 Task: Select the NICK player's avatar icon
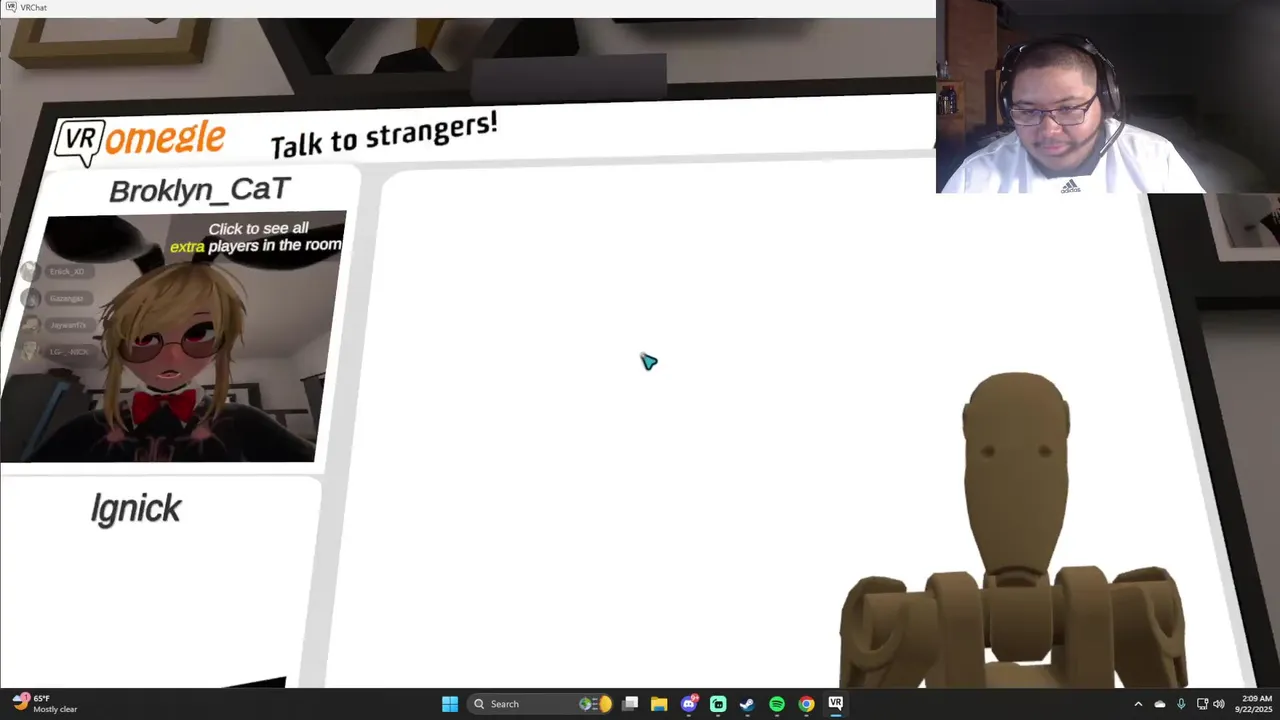click(31, 352)
